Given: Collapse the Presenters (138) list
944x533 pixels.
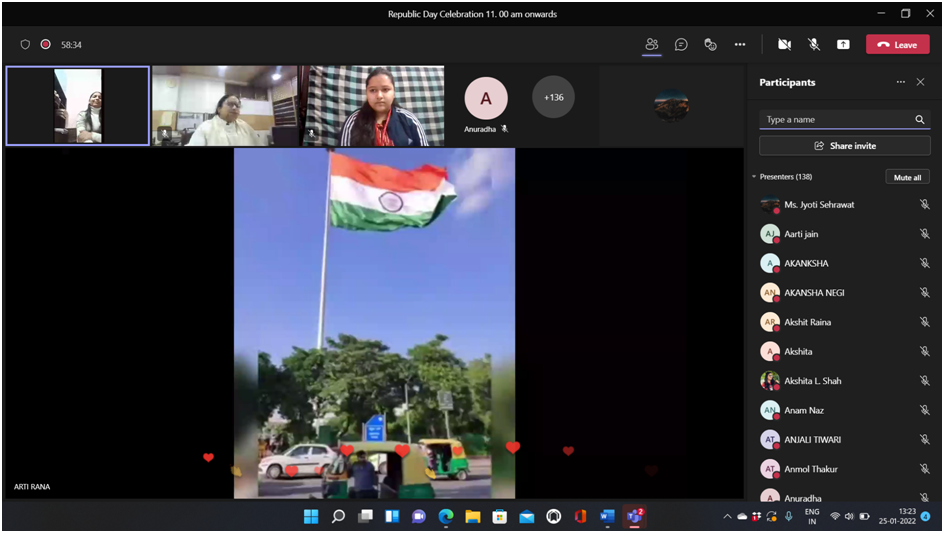Looking at the screenshot, I should (x=755, y=177).
